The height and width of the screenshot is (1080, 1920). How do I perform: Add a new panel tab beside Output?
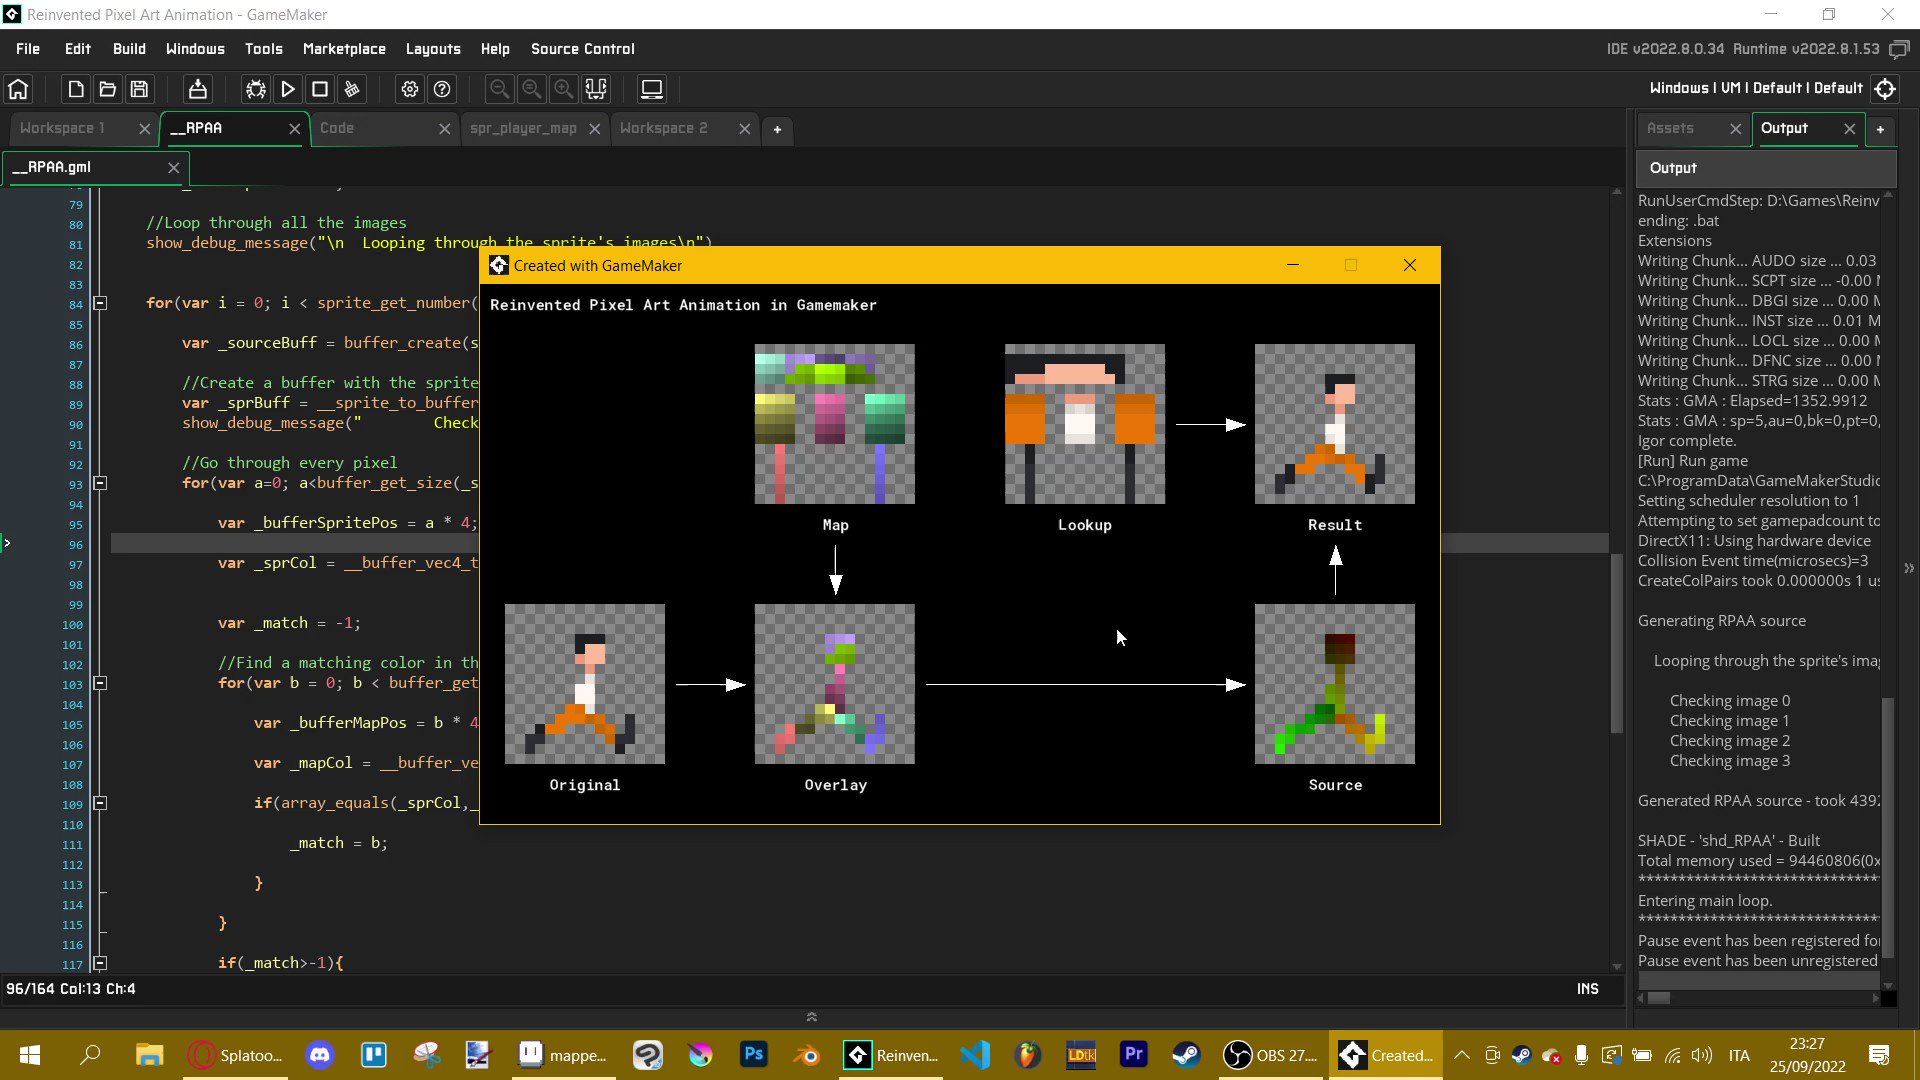click(1880, 129)
